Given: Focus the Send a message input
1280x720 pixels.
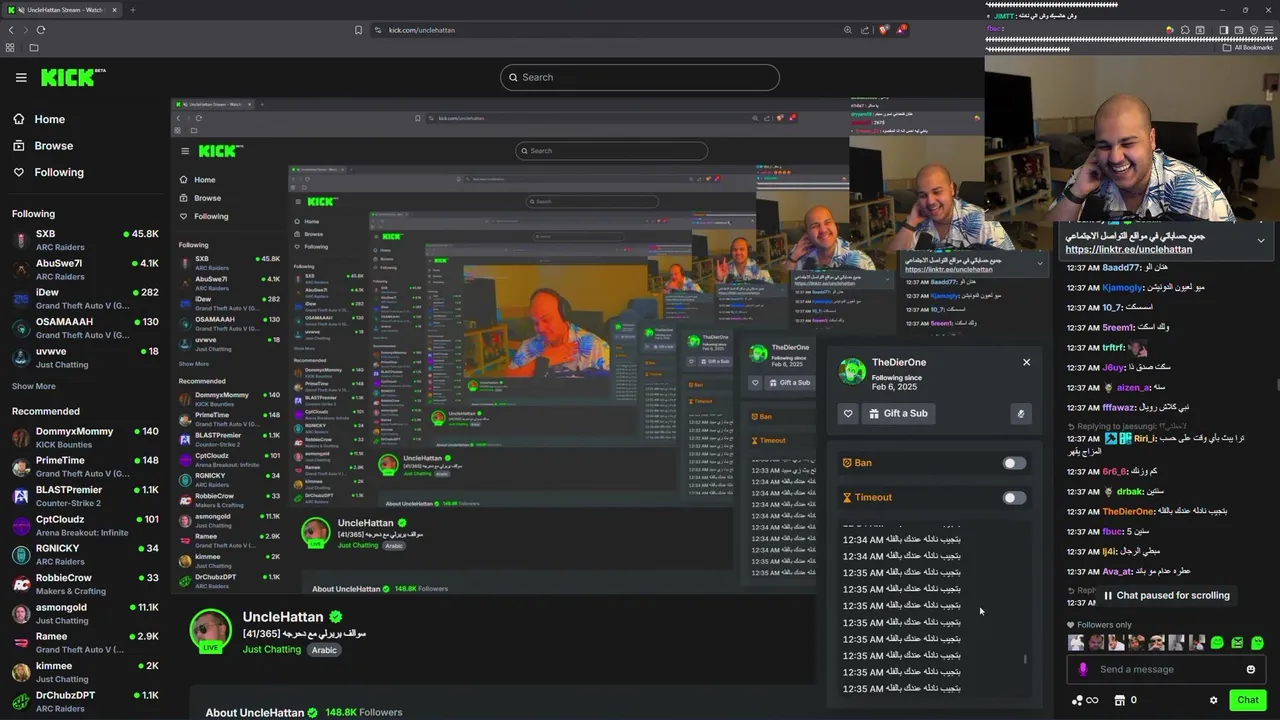Looking at the screenshot, I should pyautogui.click(x=1166, y=669).
